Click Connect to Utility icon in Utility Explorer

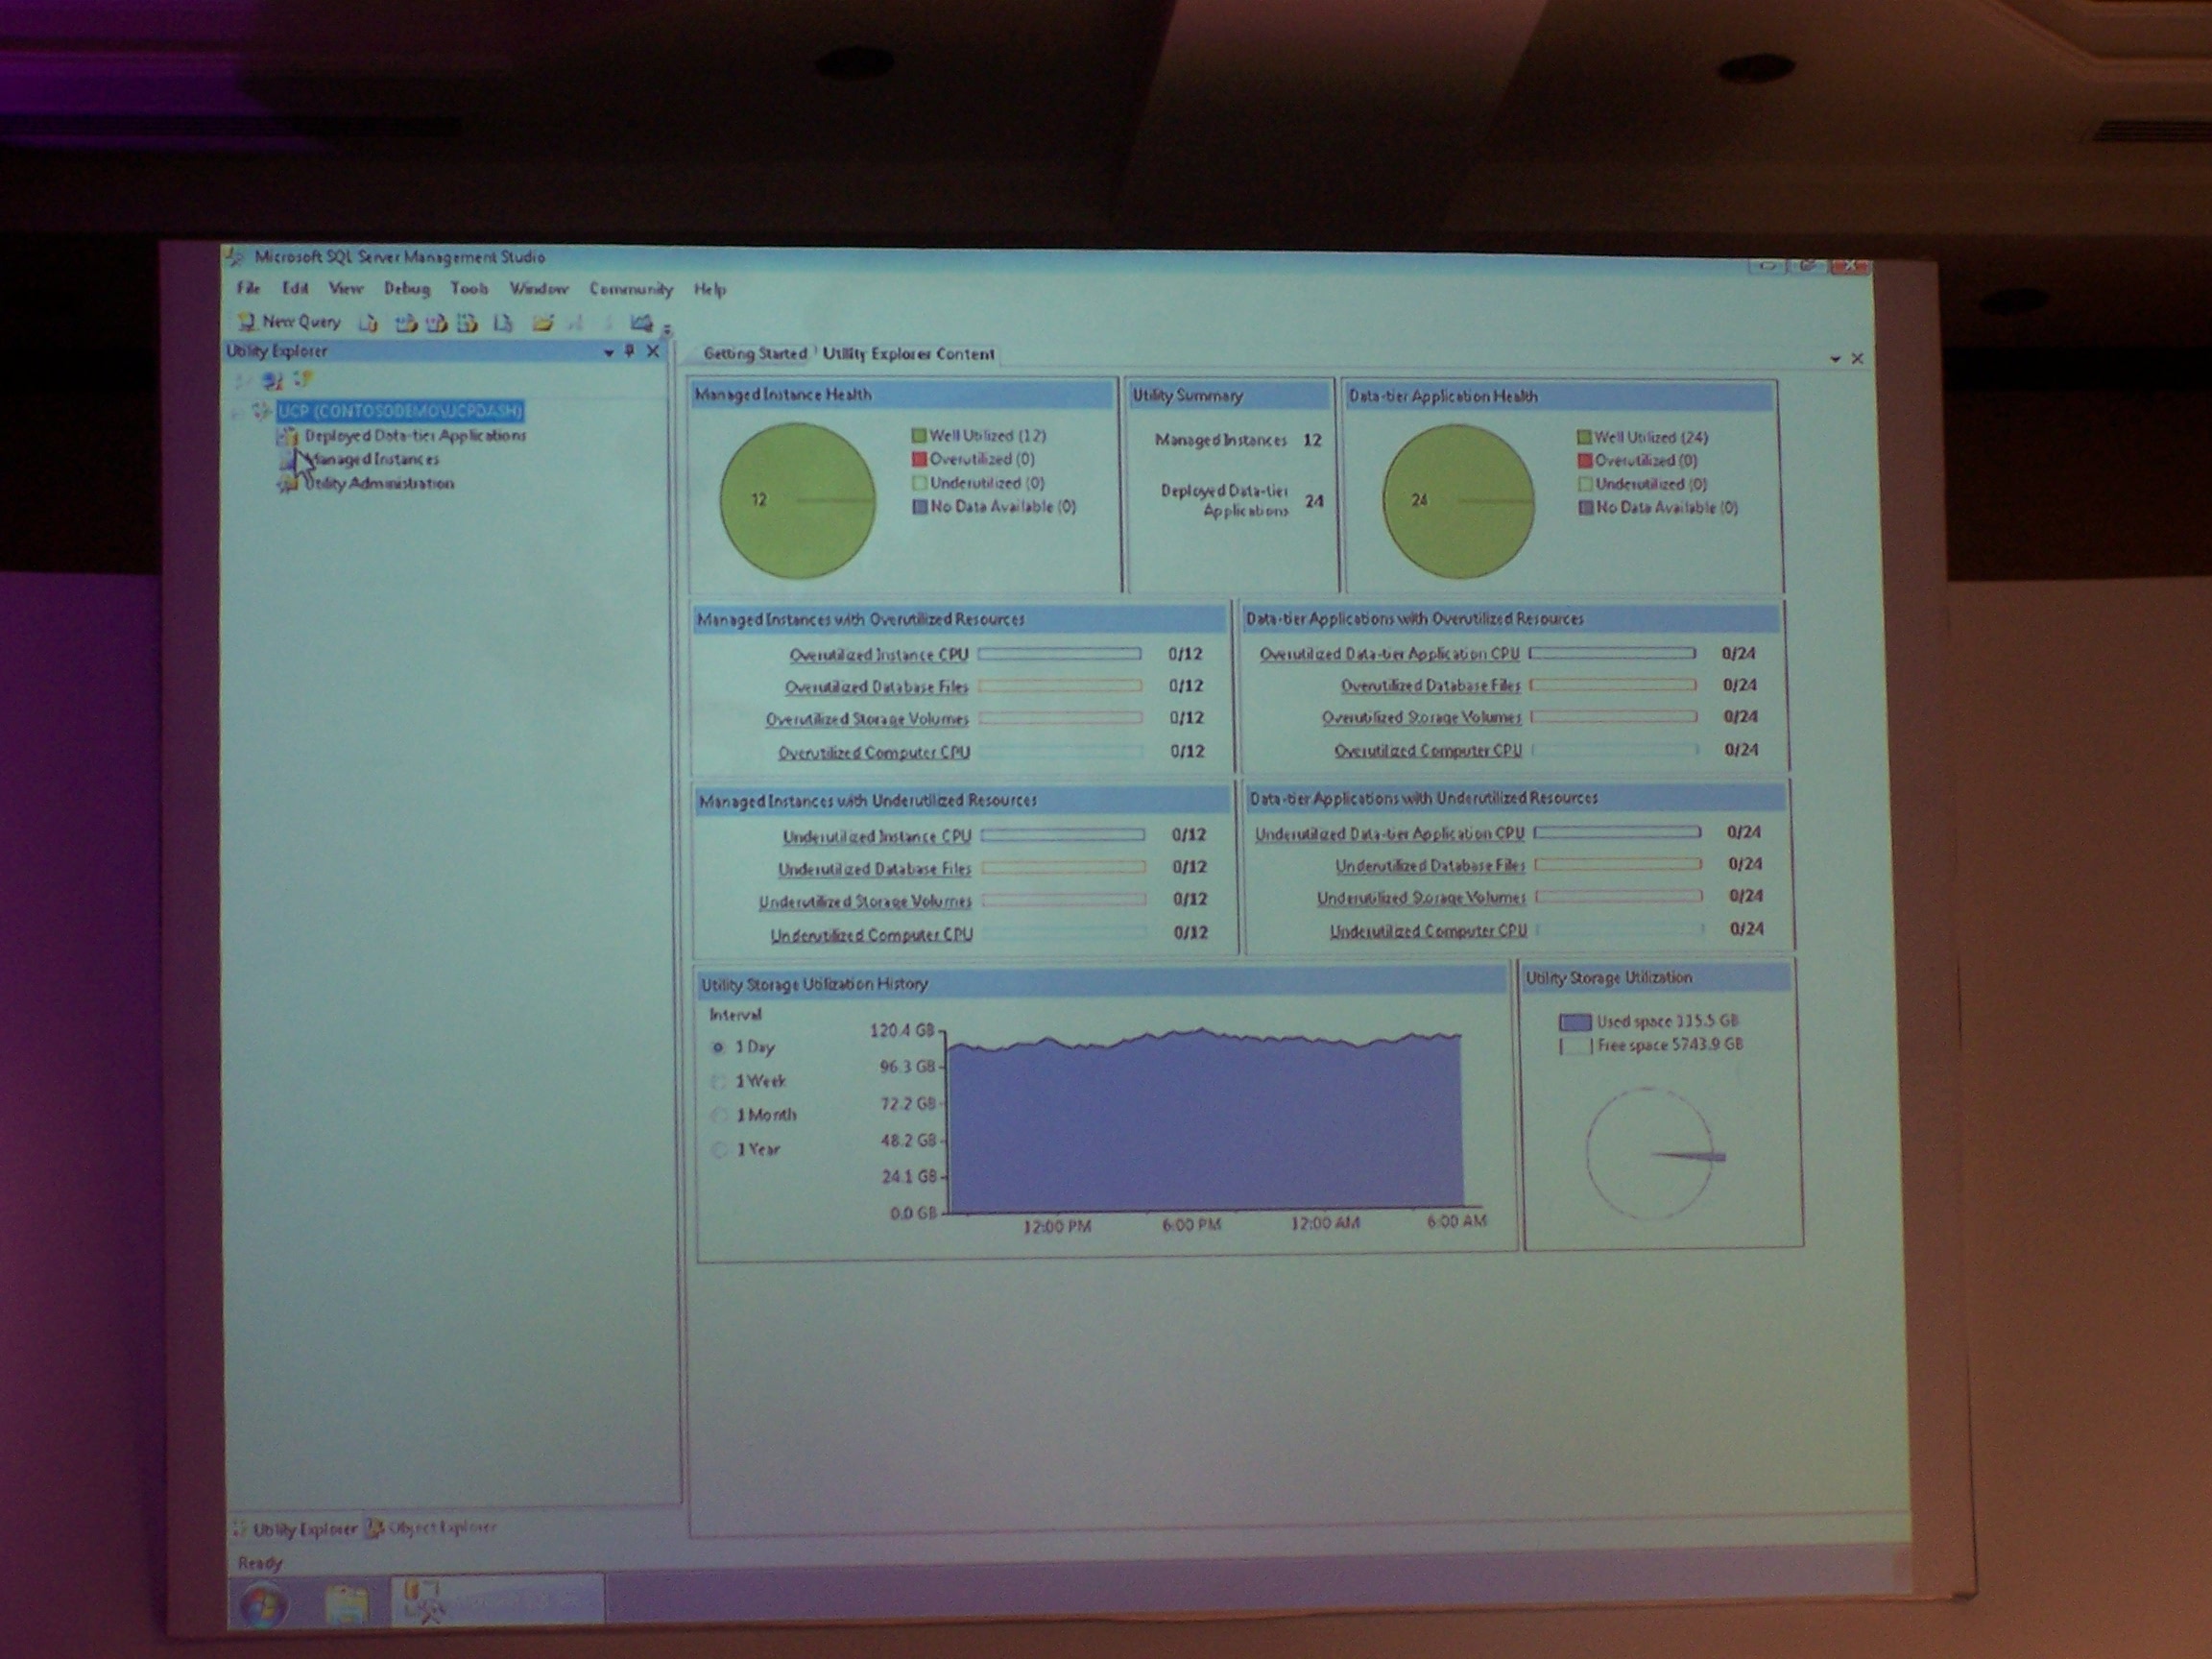[272, 380]
